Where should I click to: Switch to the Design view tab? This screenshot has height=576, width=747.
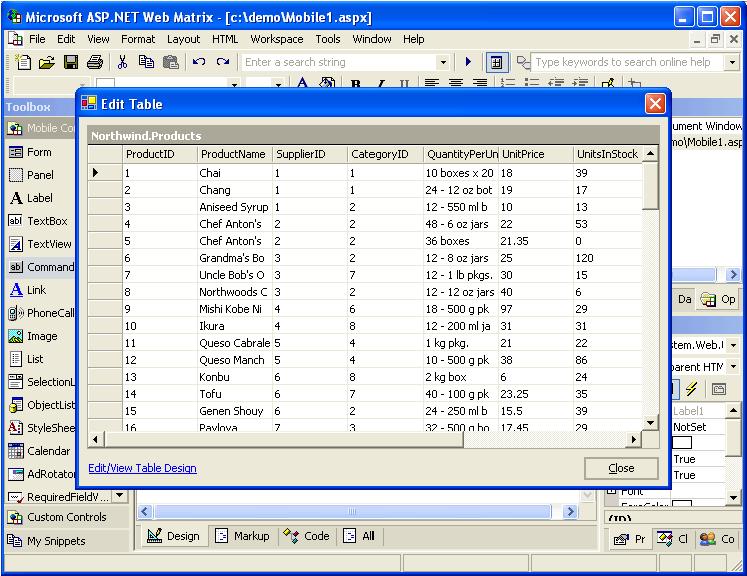coord(173,536)
